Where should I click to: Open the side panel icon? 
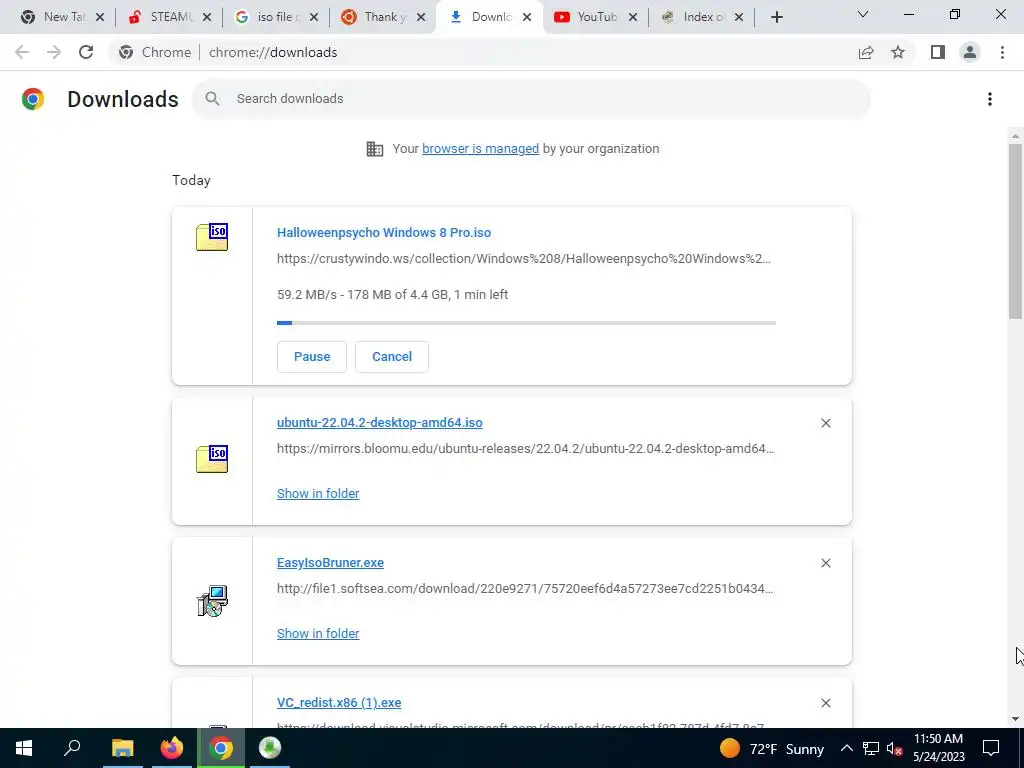pos(938,52)
